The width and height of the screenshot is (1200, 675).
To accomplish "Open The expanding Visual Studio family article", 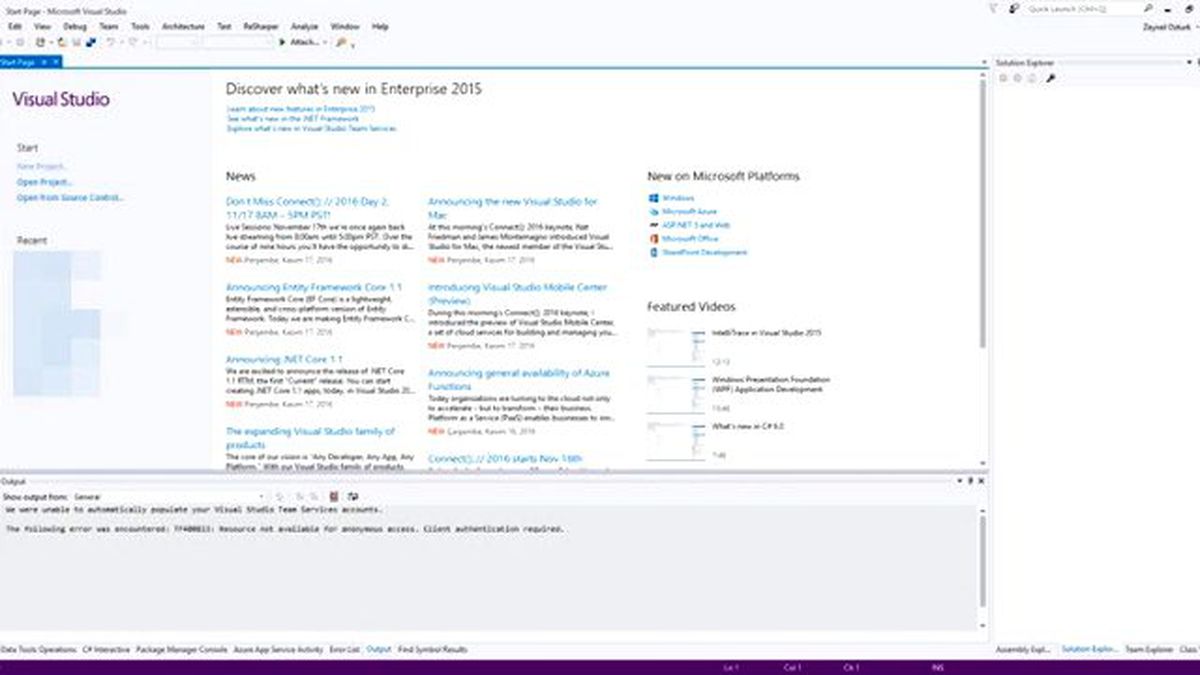I will point(310,438).
